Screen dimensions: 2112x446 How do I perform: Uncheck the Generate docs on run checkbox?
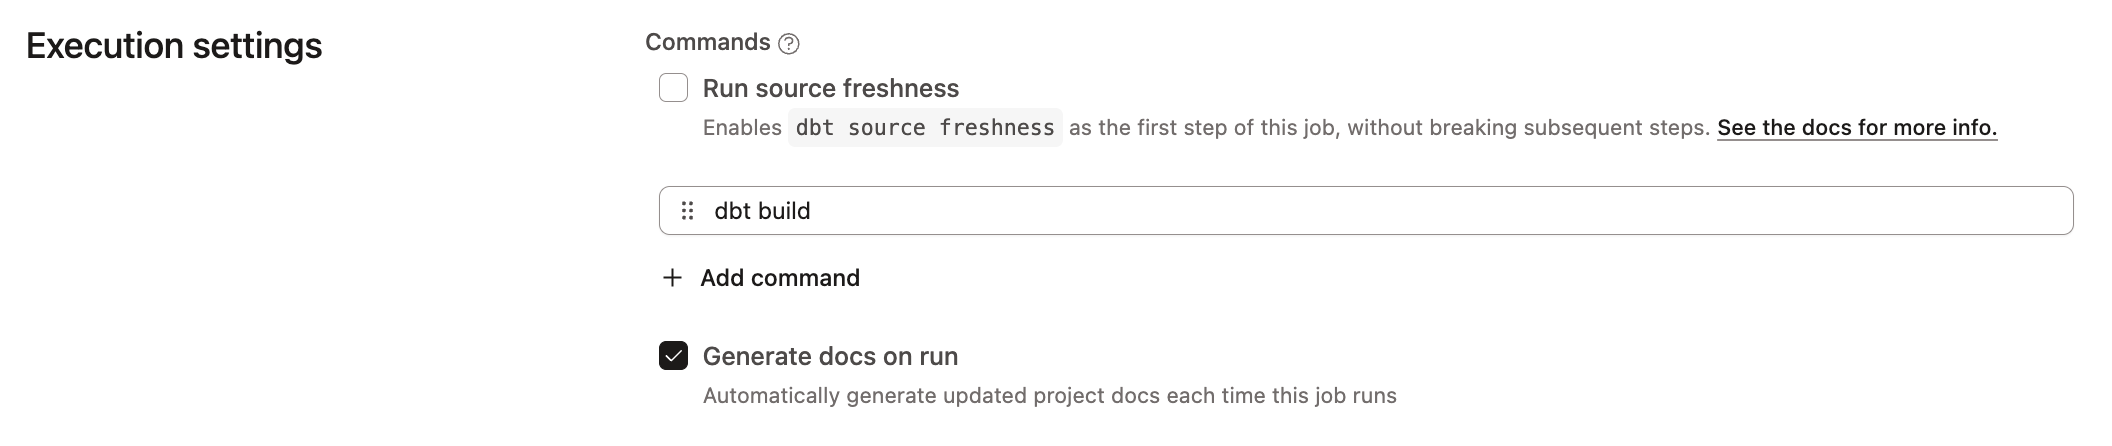tap(673, 356)
